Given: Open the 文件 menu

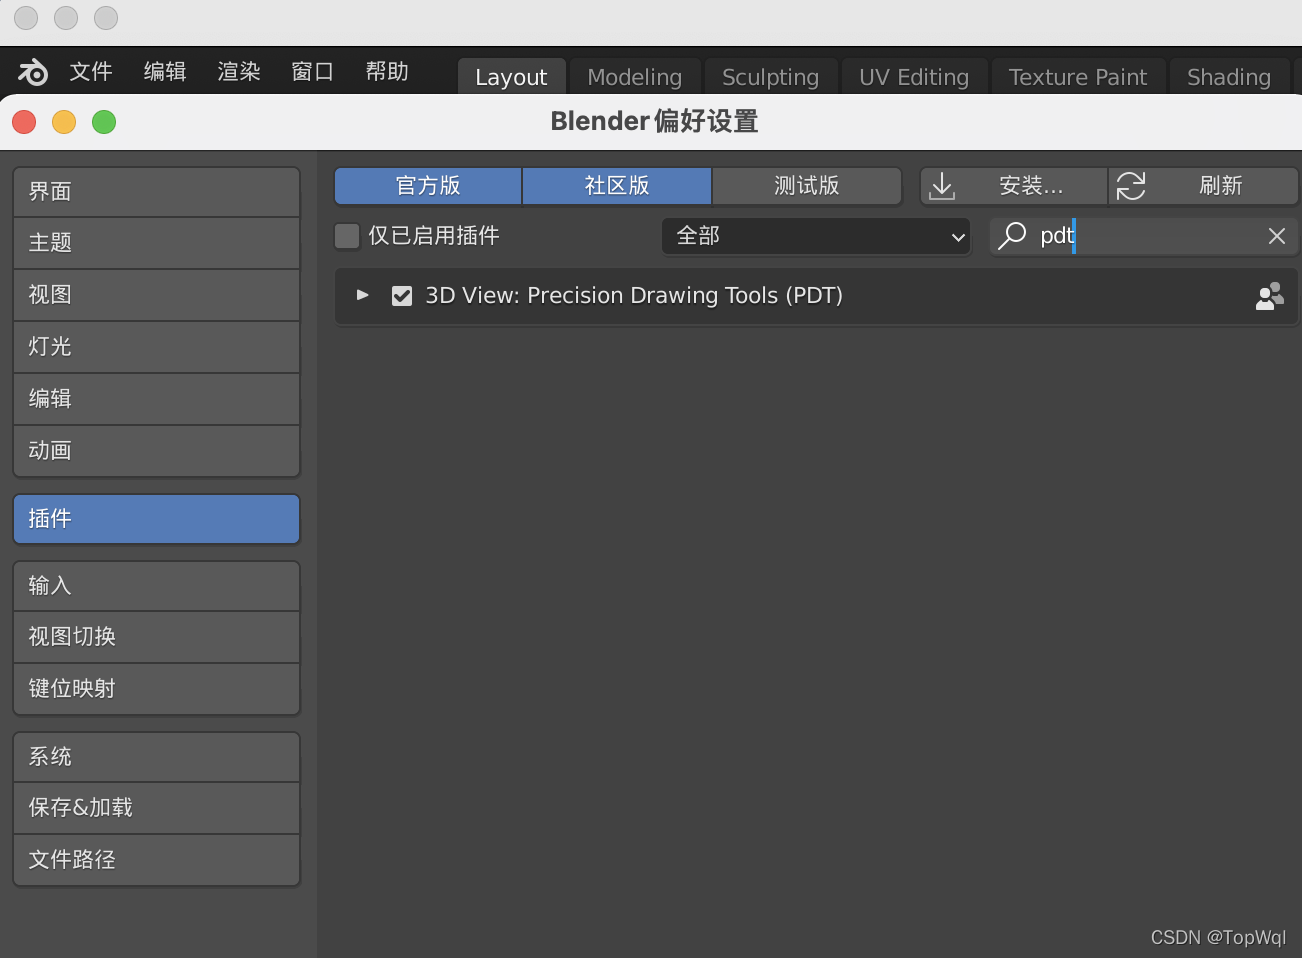Looking at the screenshot, I should 91,72.
